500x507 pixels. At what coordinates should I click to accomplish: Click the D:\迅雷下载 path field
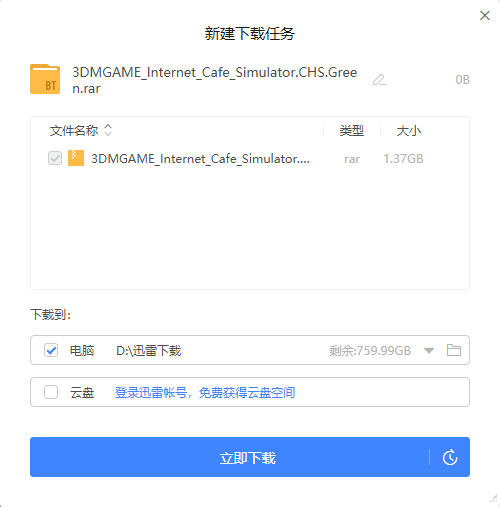coord(149,350)
